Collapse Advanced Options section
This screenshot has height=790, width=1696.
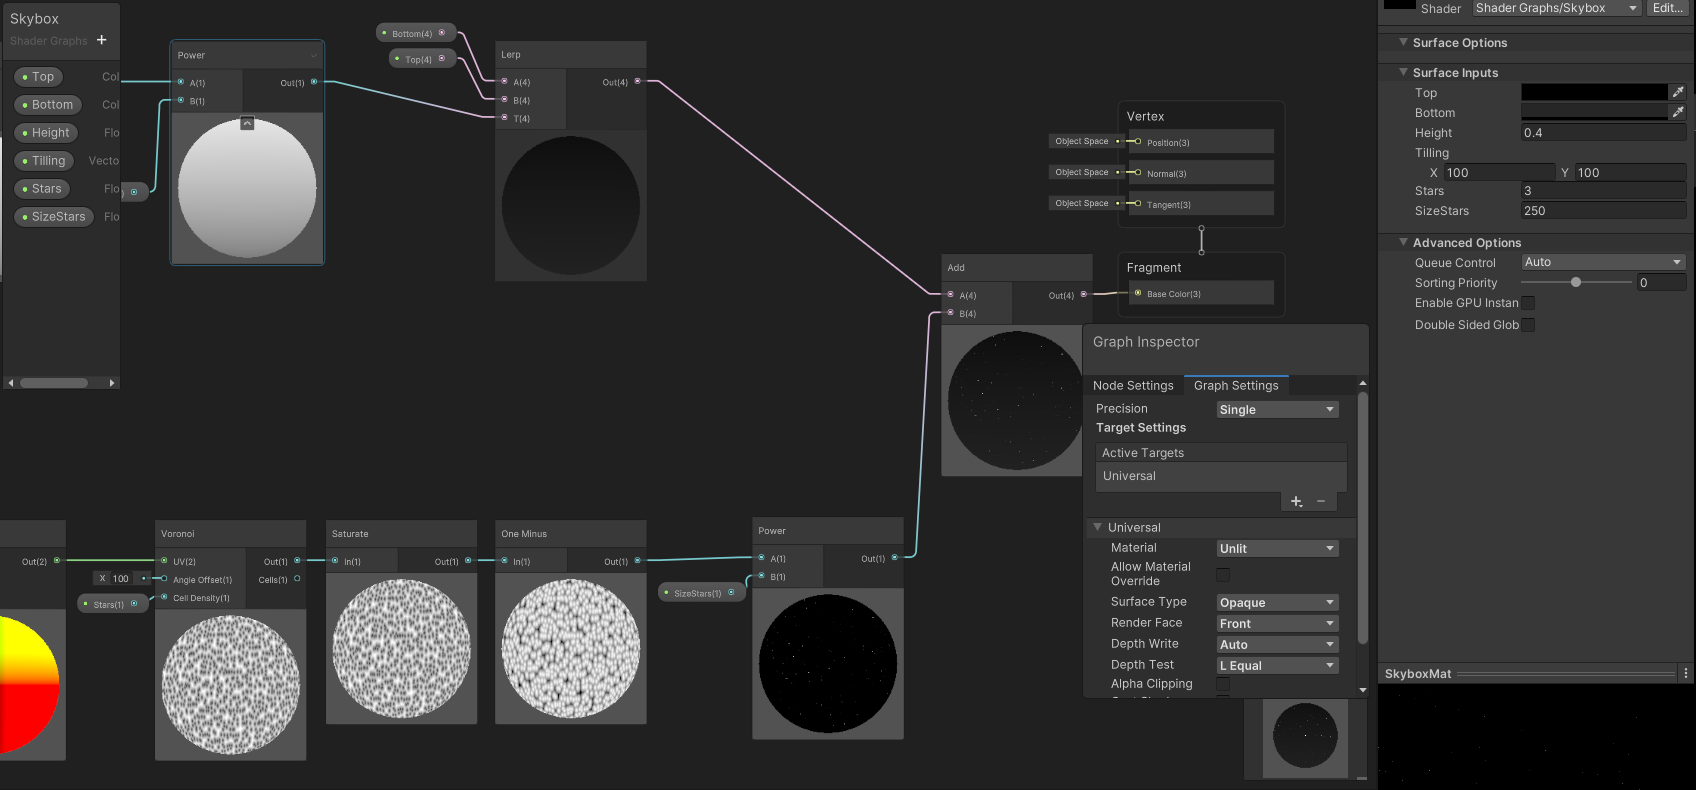(1403, 242)
